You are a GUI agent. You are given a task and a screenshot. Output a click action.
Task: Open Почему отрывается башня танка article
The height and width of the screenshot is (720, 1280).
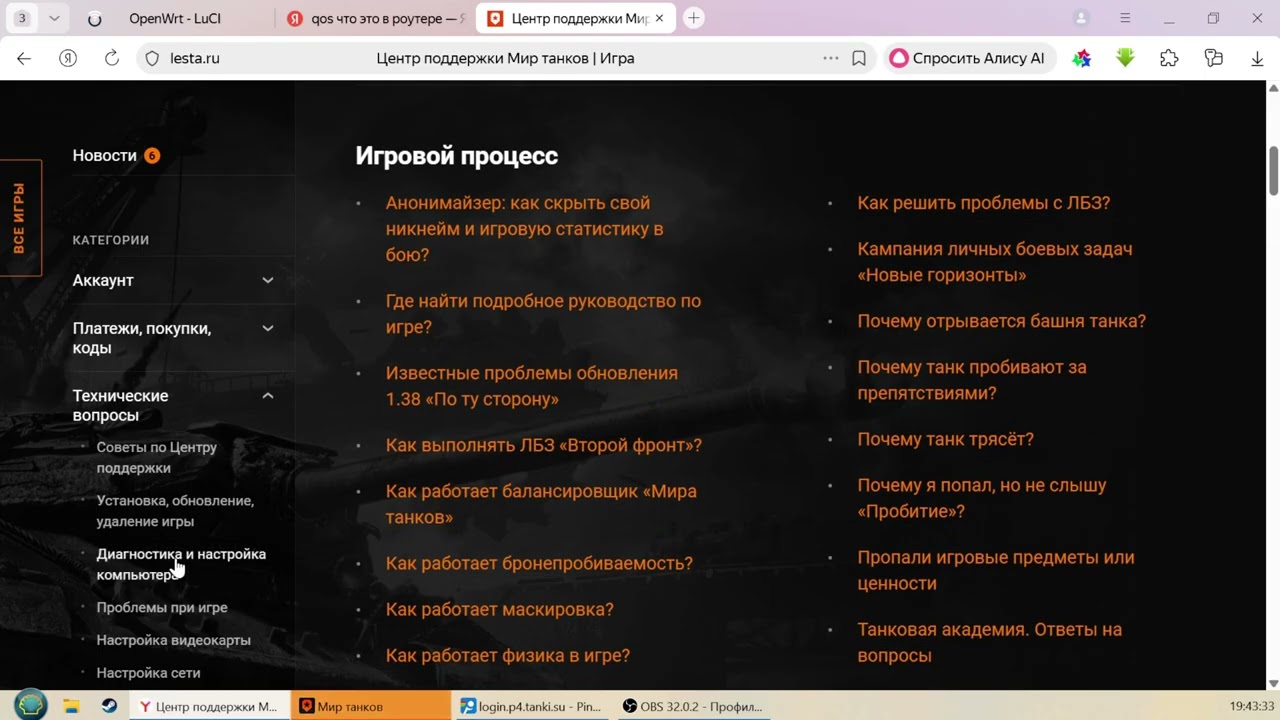point(1002,321)
